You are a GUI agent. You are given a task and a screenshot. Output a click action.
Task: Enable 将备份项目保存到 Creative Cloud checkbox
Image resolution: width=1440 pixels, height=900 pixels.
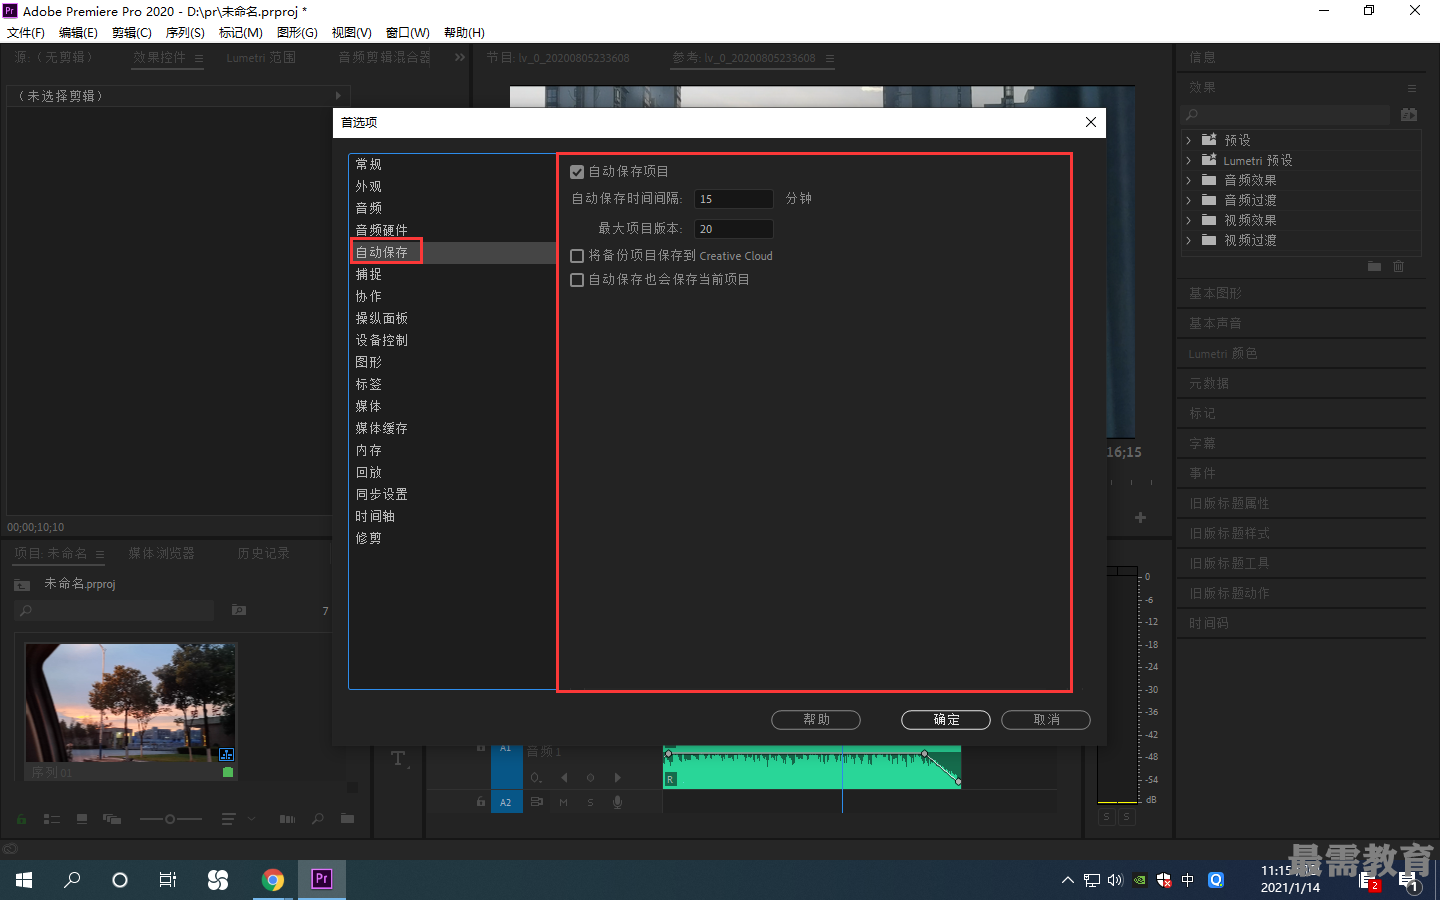577,256
